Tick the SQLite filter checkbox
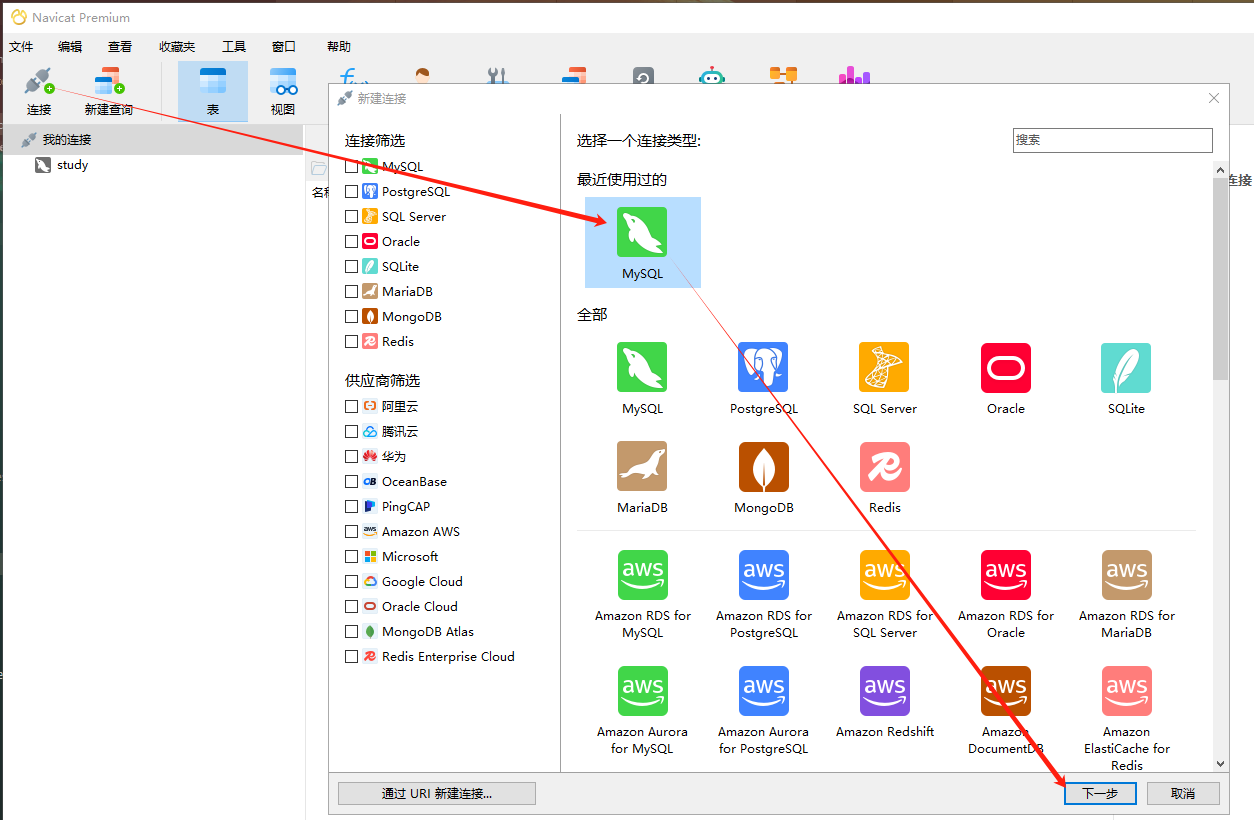 (x=351, y=266)
